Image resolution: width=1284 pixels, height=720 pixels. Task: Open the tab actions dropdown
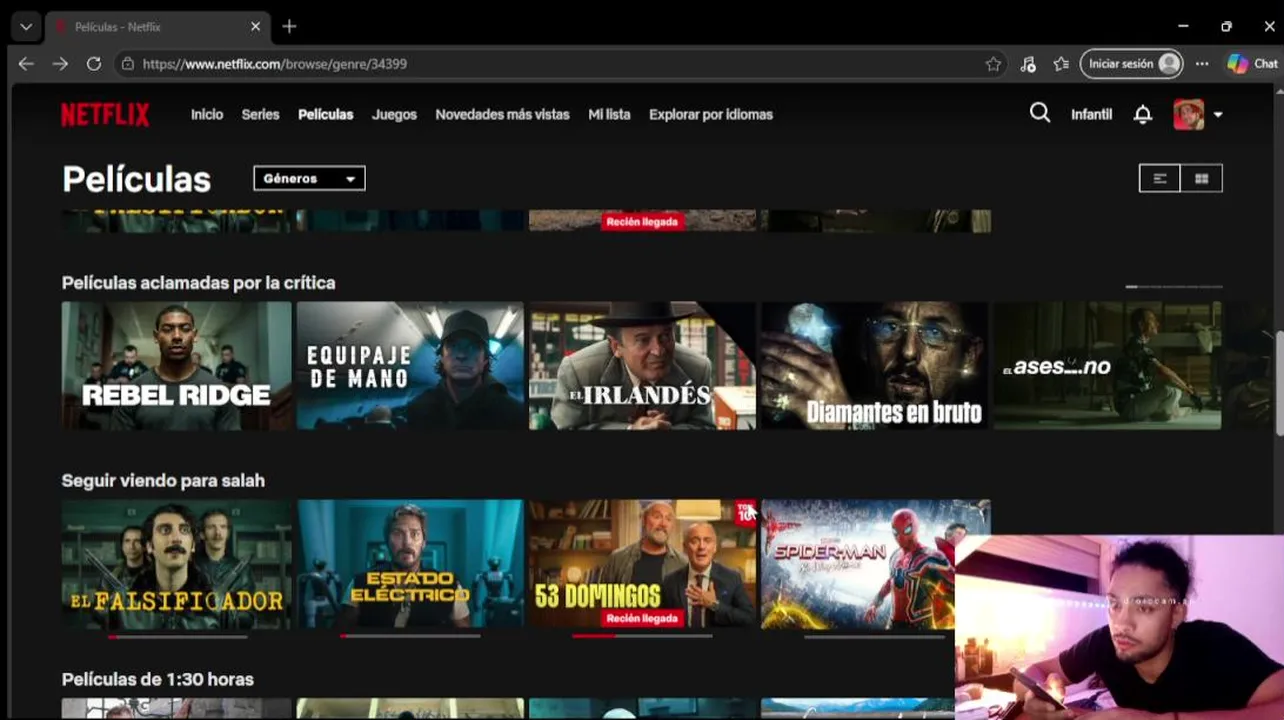pos(26,27)
